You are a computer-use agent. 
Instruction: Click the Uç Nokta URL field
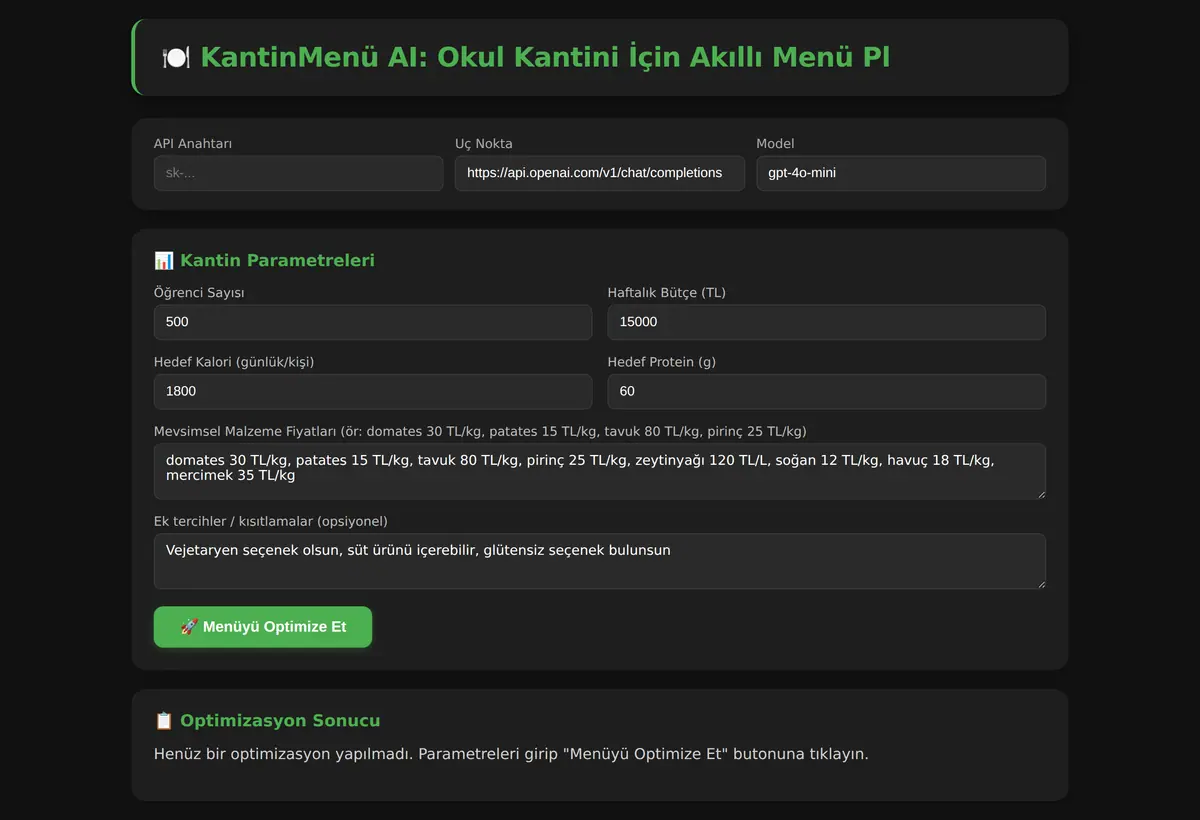(600, 173)
